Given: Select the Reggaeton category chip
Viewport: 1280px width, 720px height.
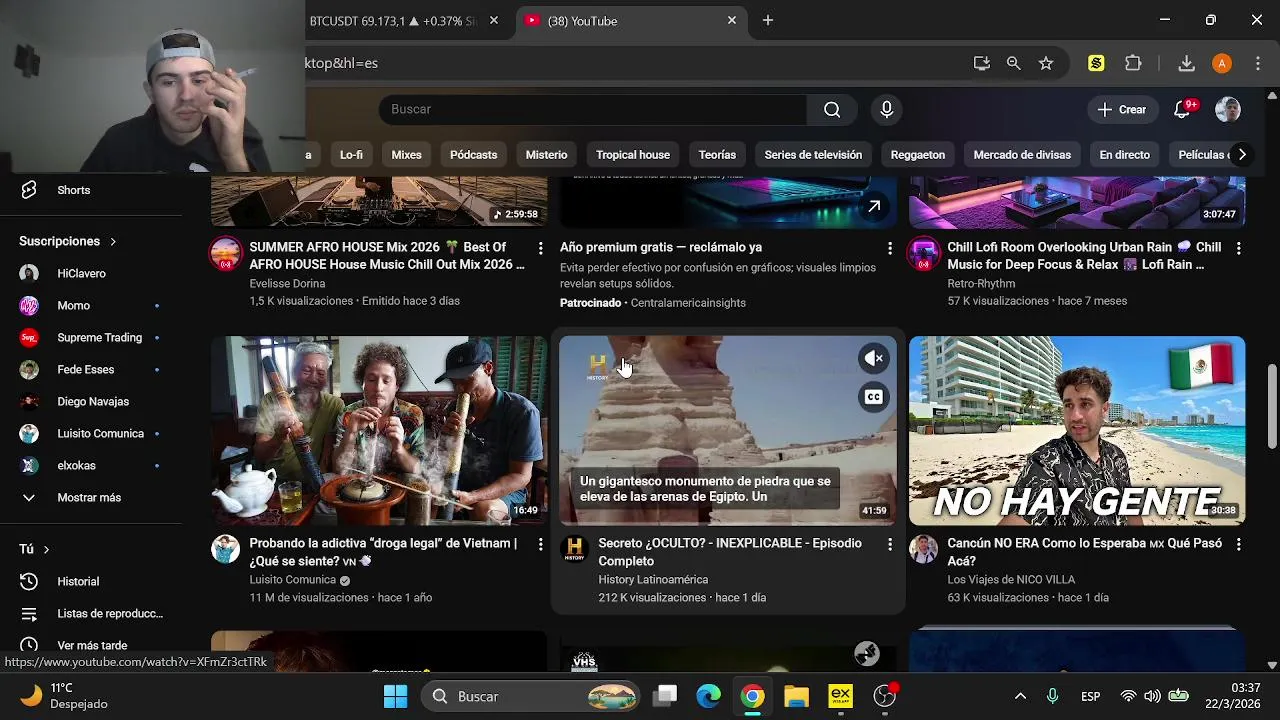Looking at the screenshot, I should pos(918,155).
